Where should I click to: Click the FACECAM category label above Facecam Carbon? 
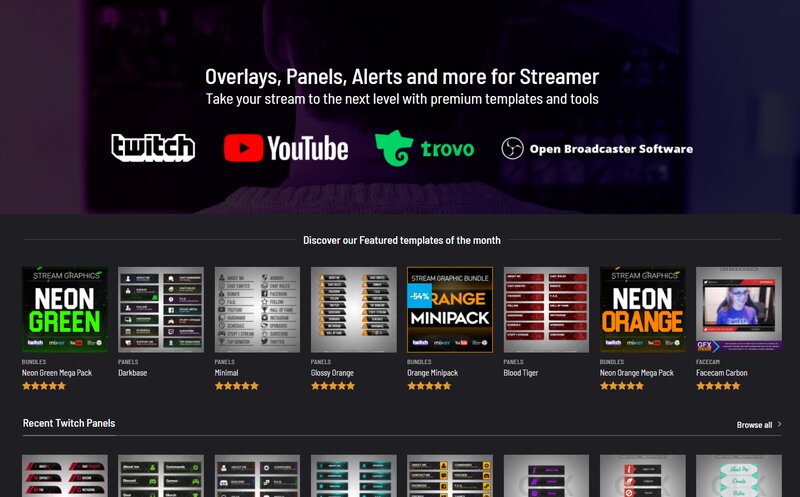pos(708,362)
